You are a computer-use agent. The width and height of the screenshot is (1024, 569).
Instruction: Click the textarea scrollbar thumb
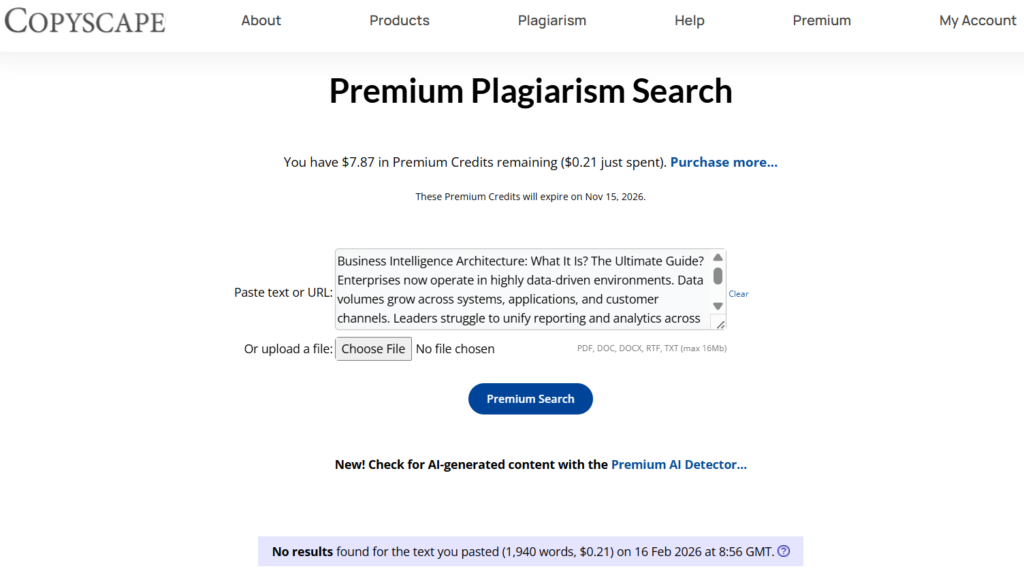[718, 276]
